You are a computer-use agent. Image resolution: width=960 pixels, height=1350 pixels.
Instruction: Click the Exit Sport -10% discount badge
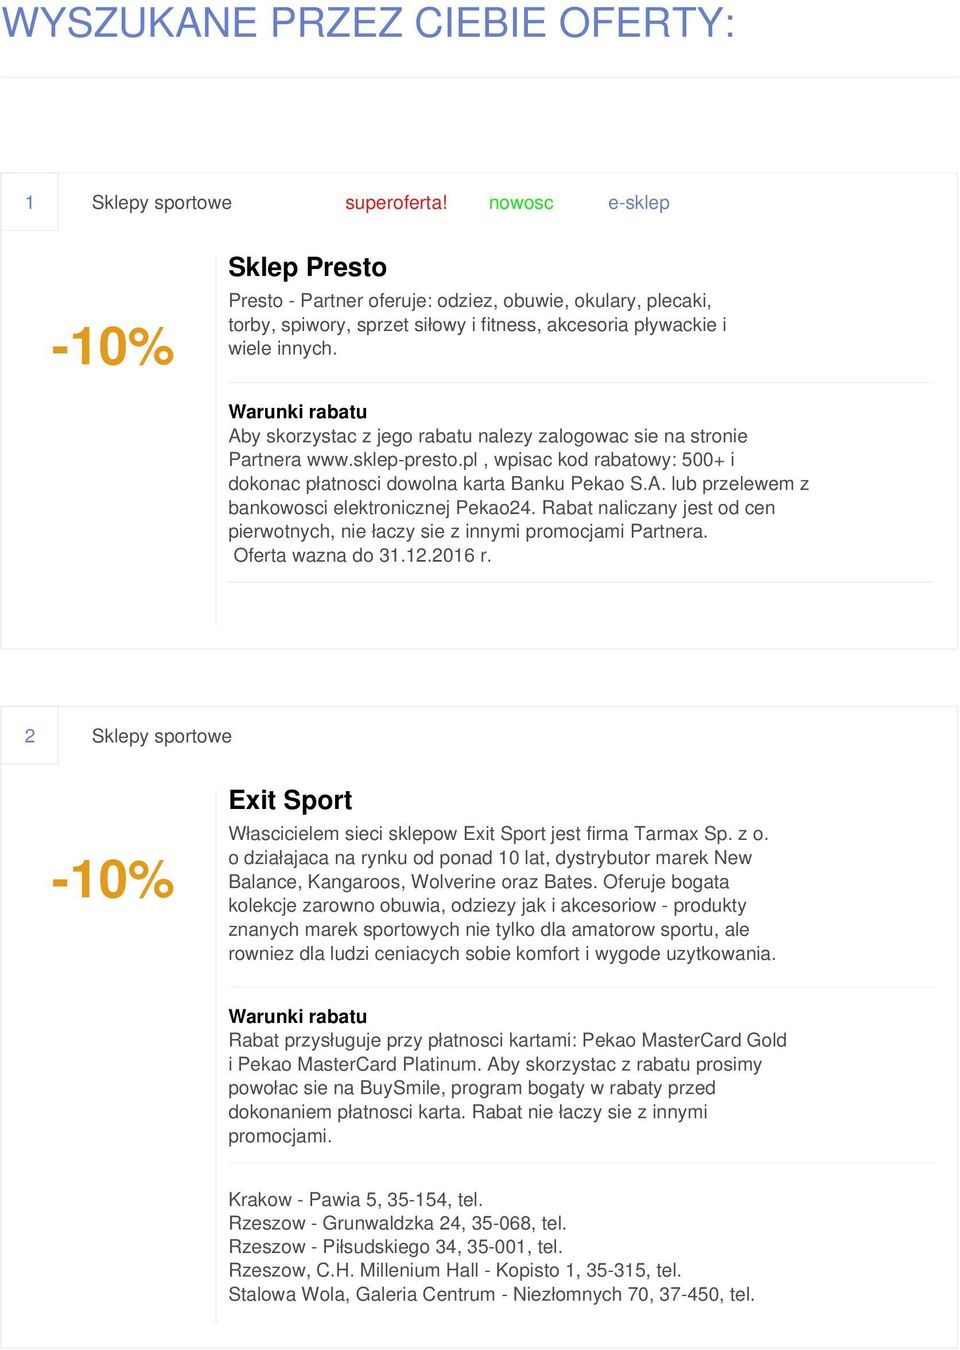pos(113,879)
